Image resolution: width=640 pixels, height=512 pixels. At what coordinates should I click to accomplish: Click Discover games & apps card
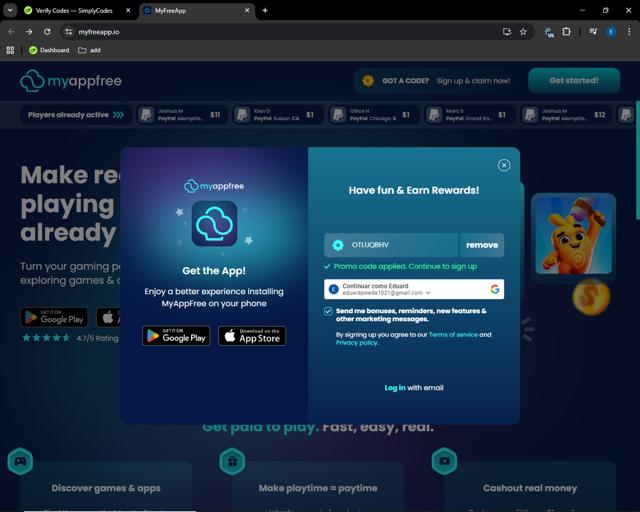[x=106, y=487]
